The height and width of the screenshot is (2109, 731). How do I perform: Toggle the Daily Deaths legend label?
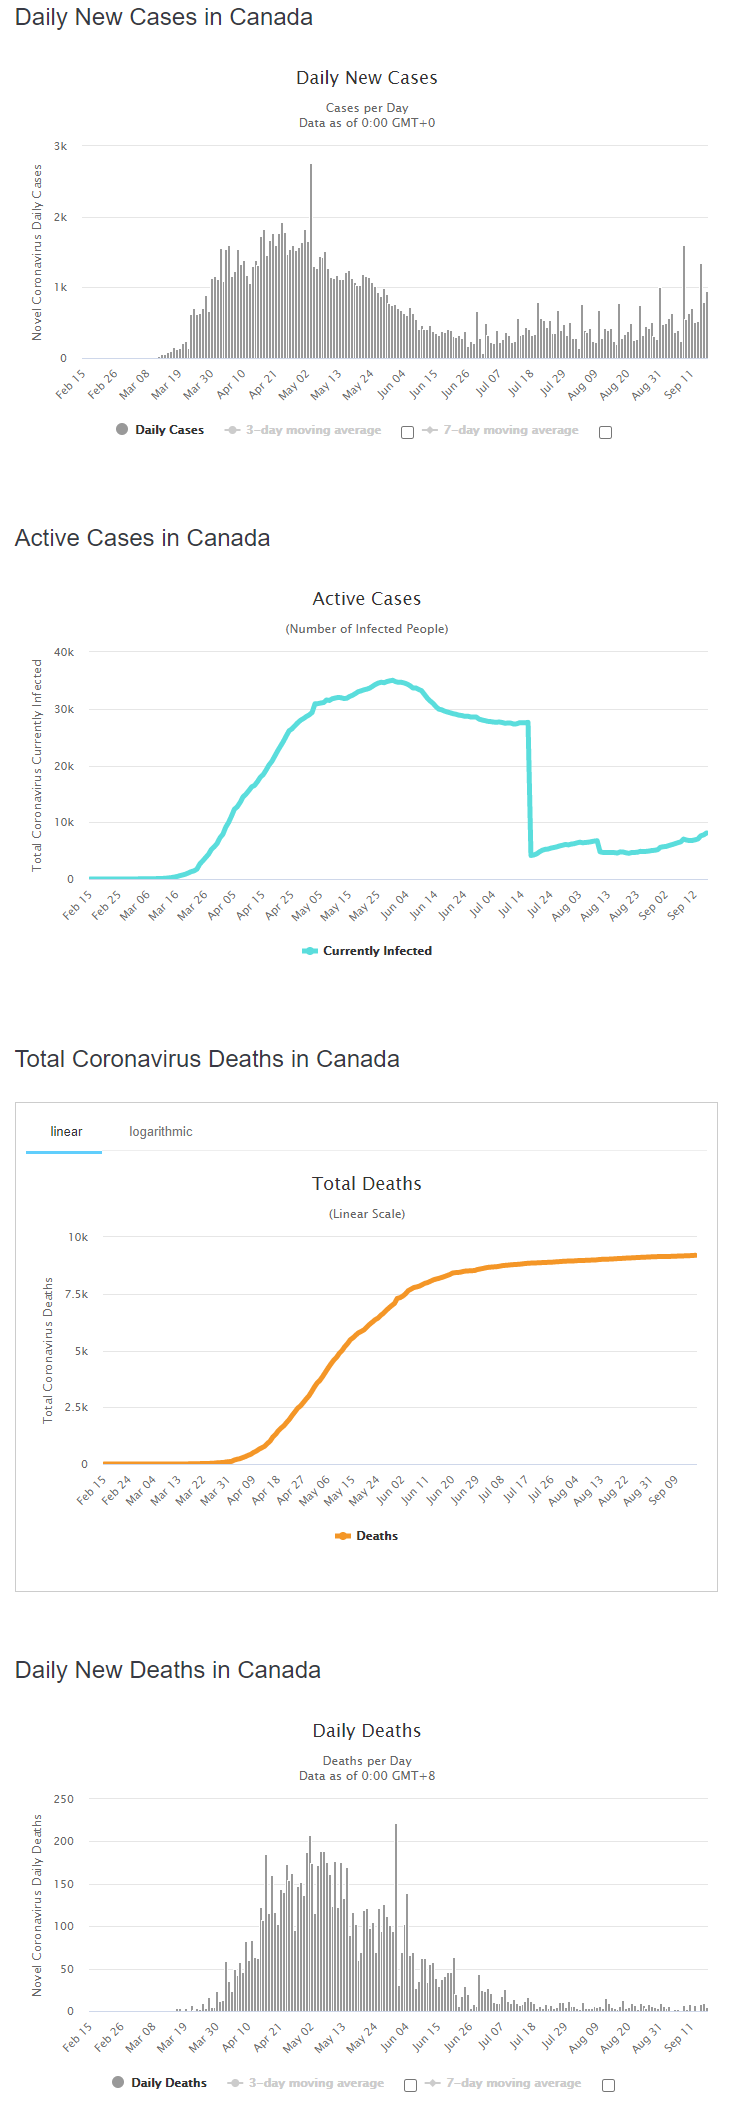coord(169,2083)
